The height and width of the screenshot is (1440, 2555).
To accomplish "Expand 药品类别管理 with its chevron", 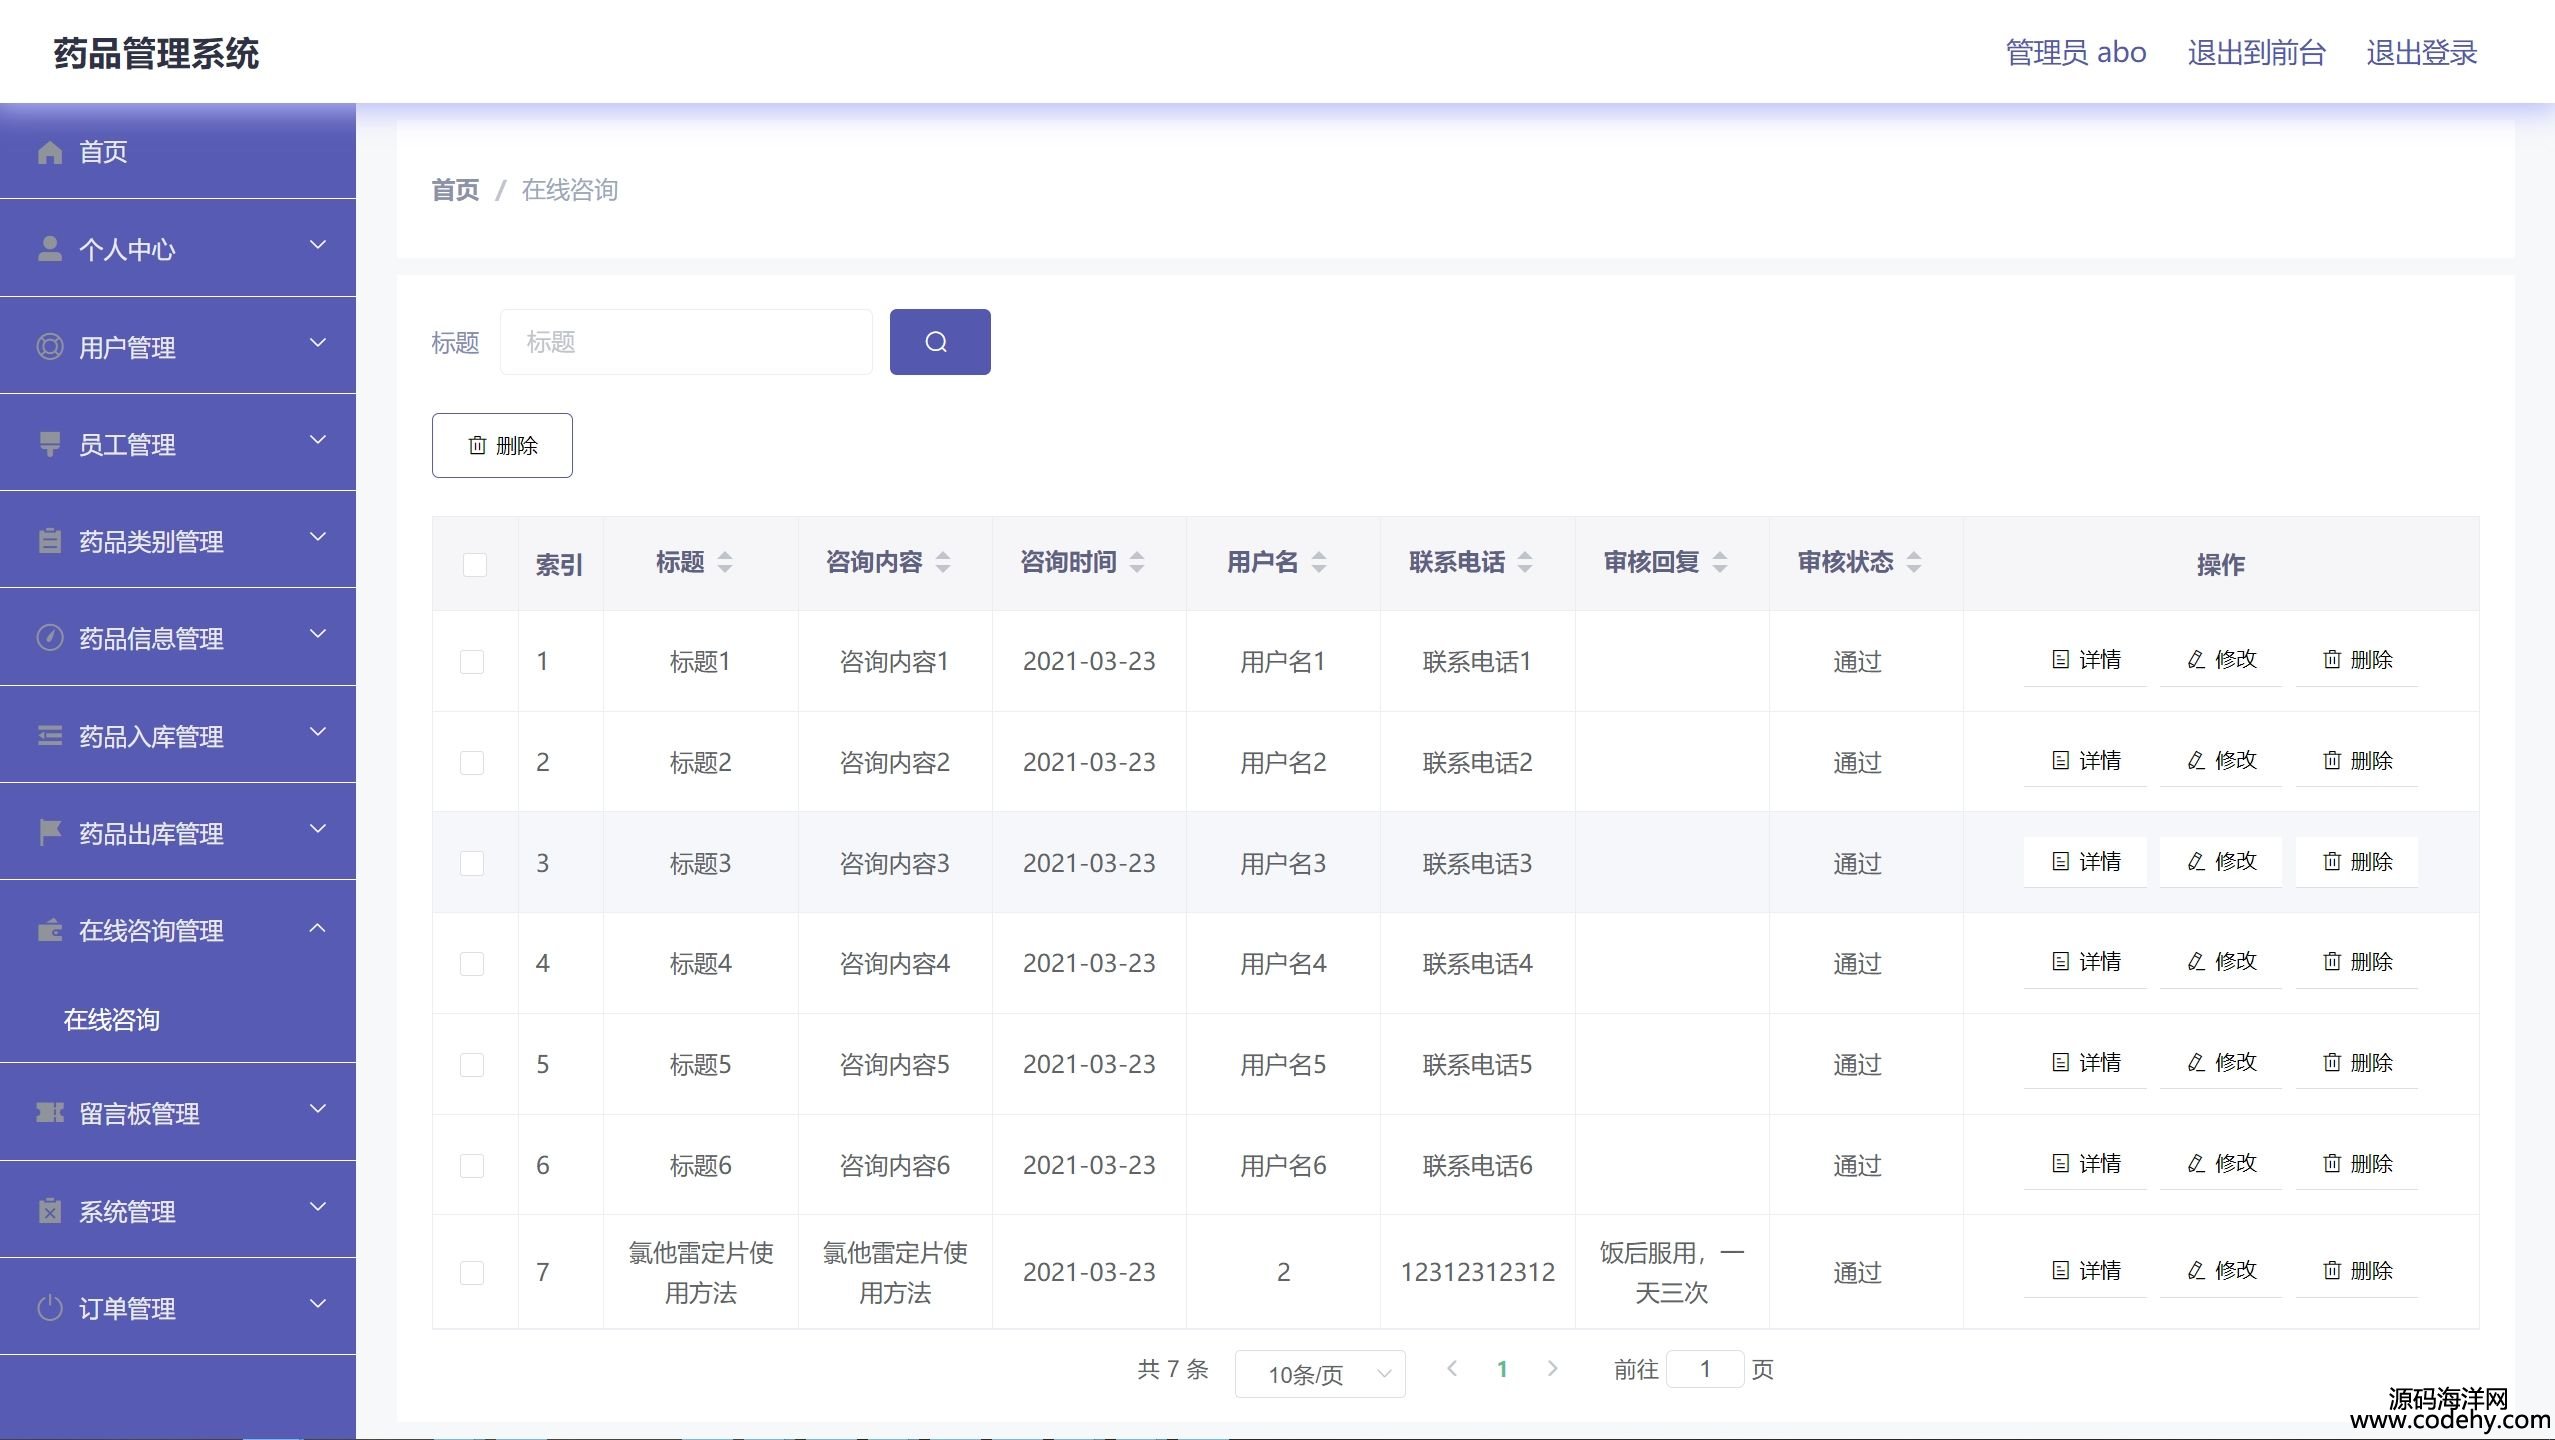I will pos(318,538).
